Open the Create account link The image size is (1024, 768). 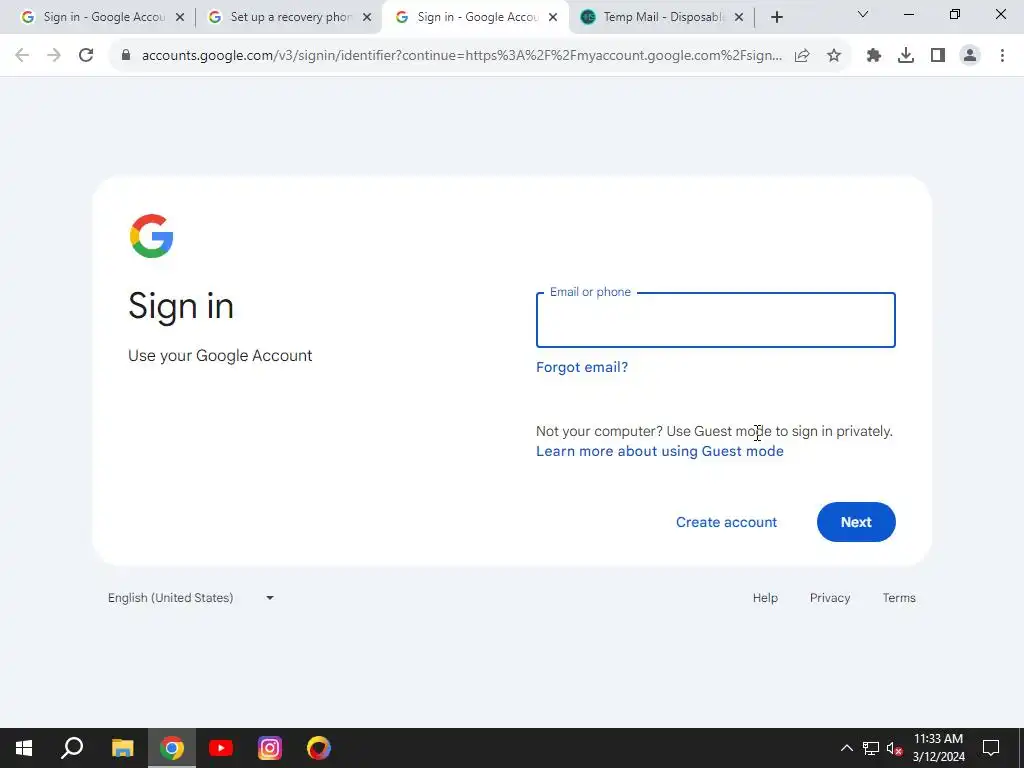pyautogui.click(x=726, y=522)
